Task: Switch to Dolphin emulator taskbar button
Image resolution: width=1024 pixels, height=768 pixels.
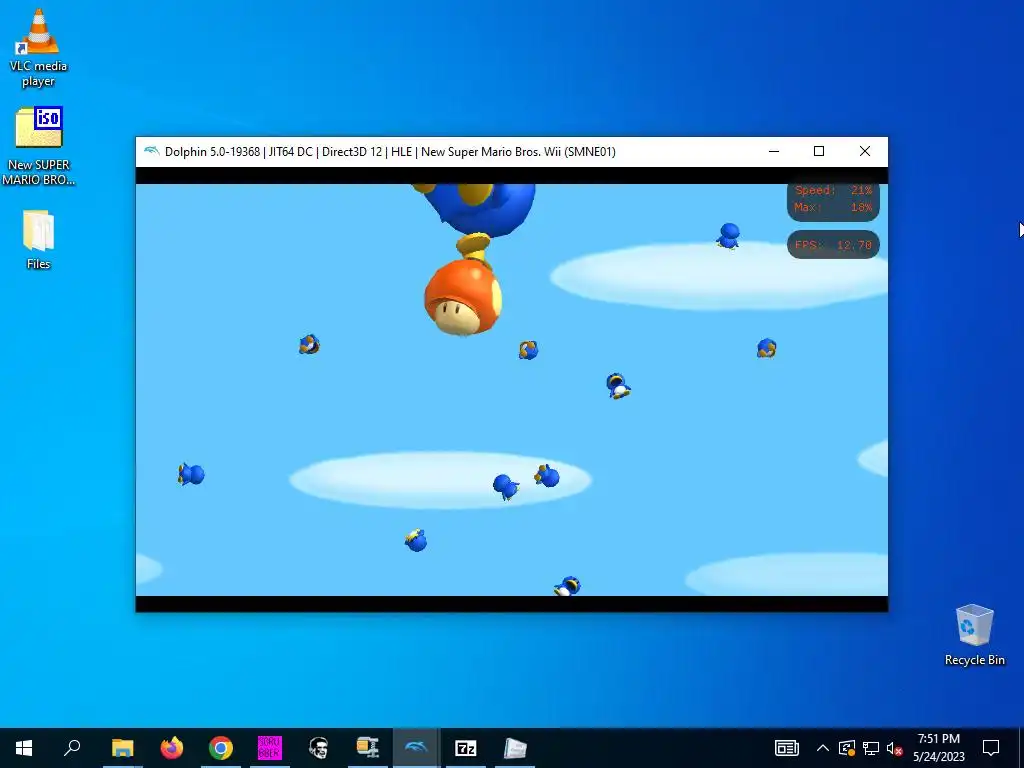Action: point(417,748)
